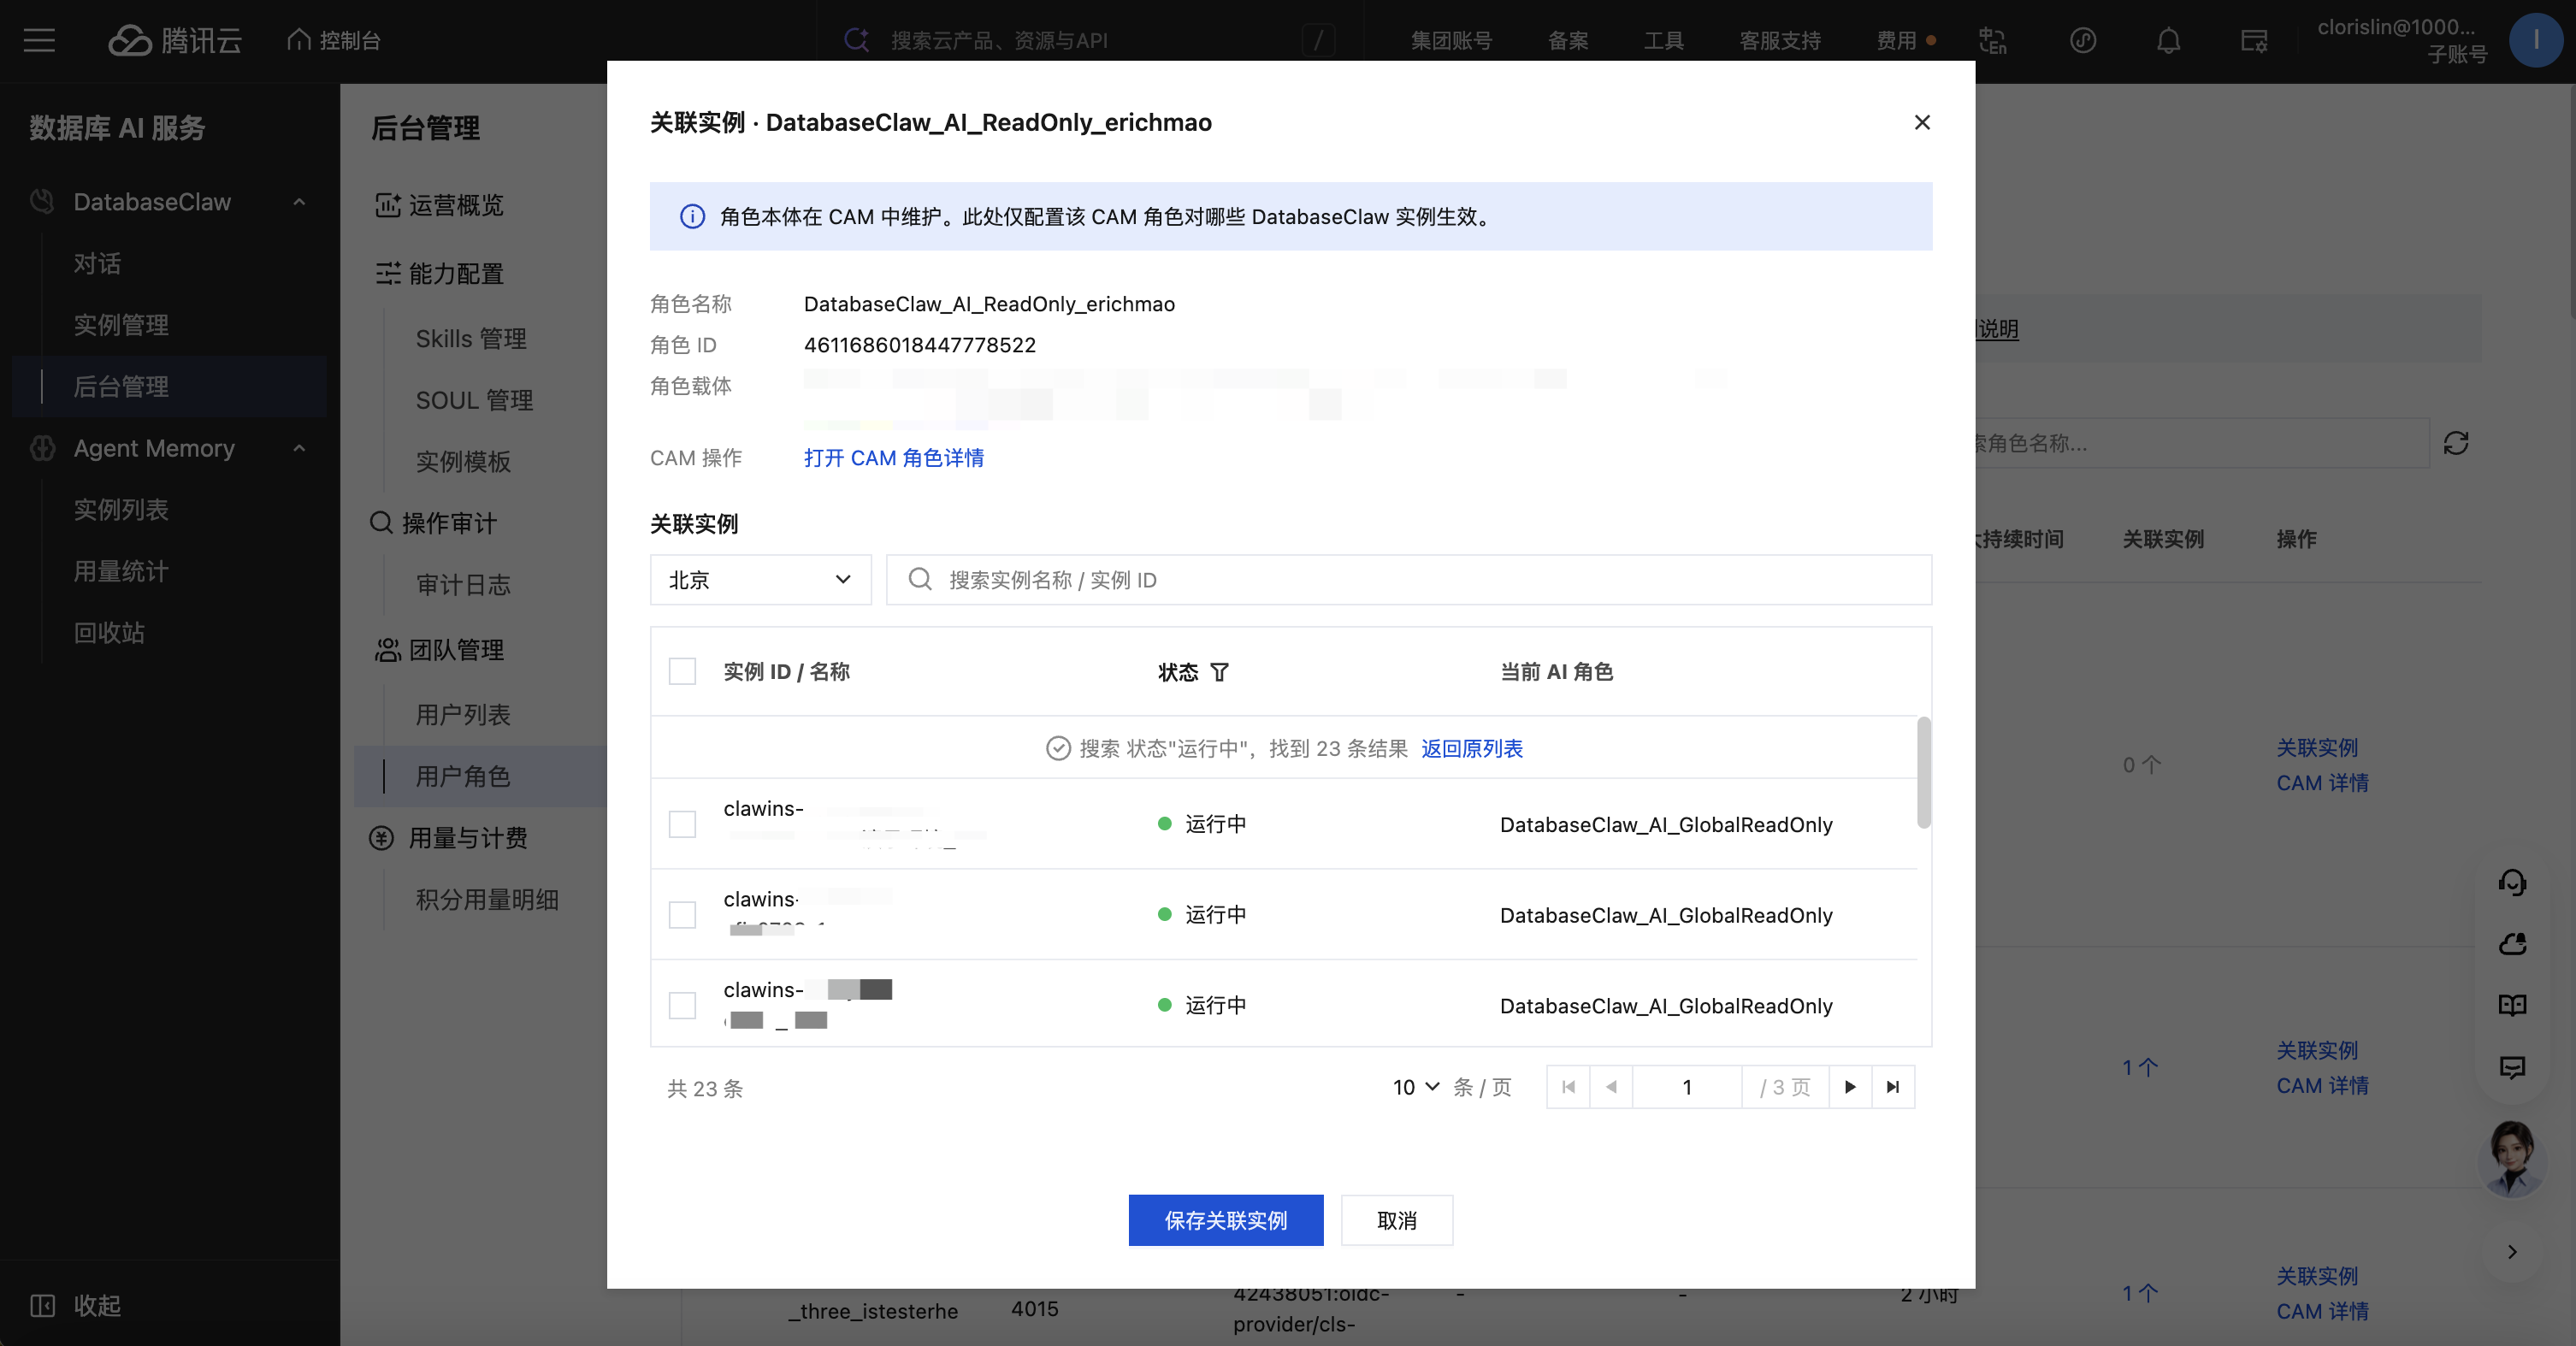The width and height of the screenshot is (2576, 1346).
Task: Open 积分用量明细 in the admin menu
Action: pos(487,900)
